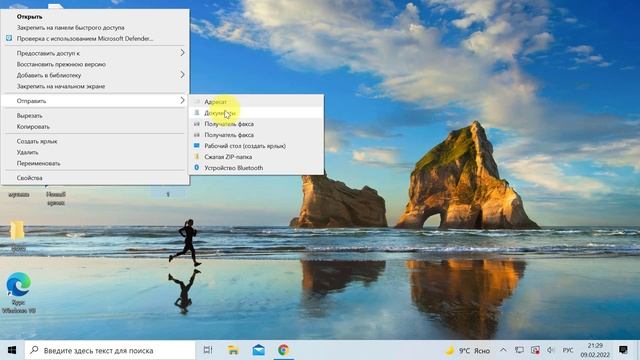The image size is (640, 360).
Task: Choose Открыть in the context menu
Action: coord(29,17)
